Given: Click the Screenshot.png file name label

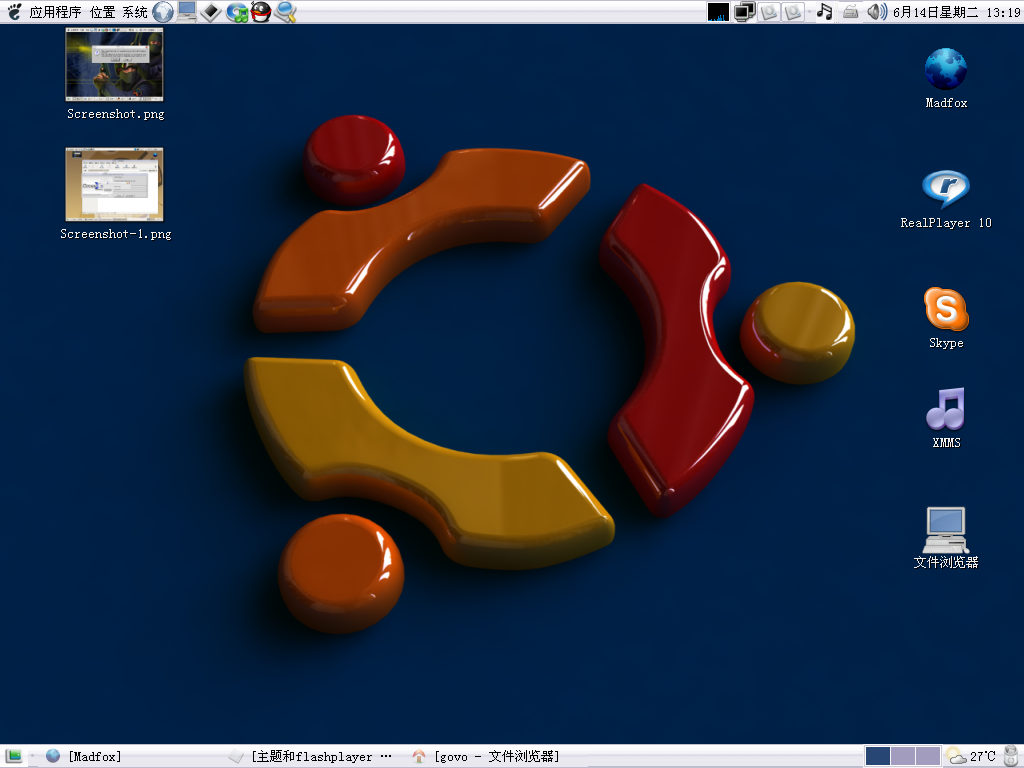Looking at the screenshot, I should click(x=116, y=114).
